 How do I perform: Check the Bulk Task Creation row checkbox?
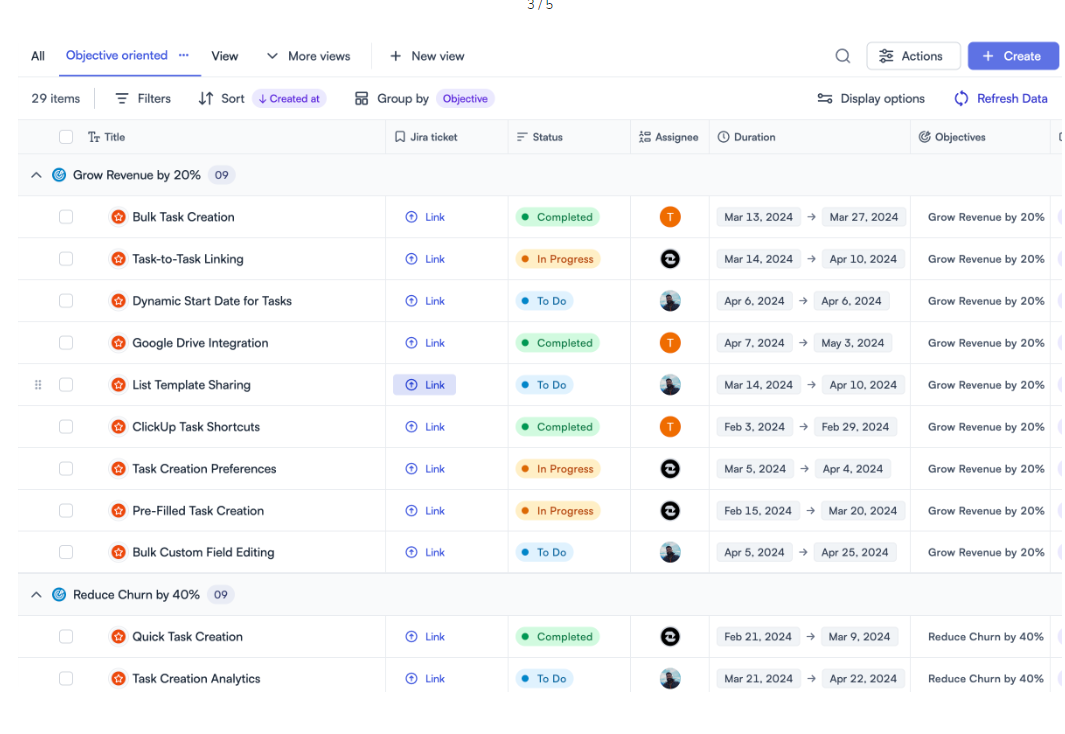[66, 217]
